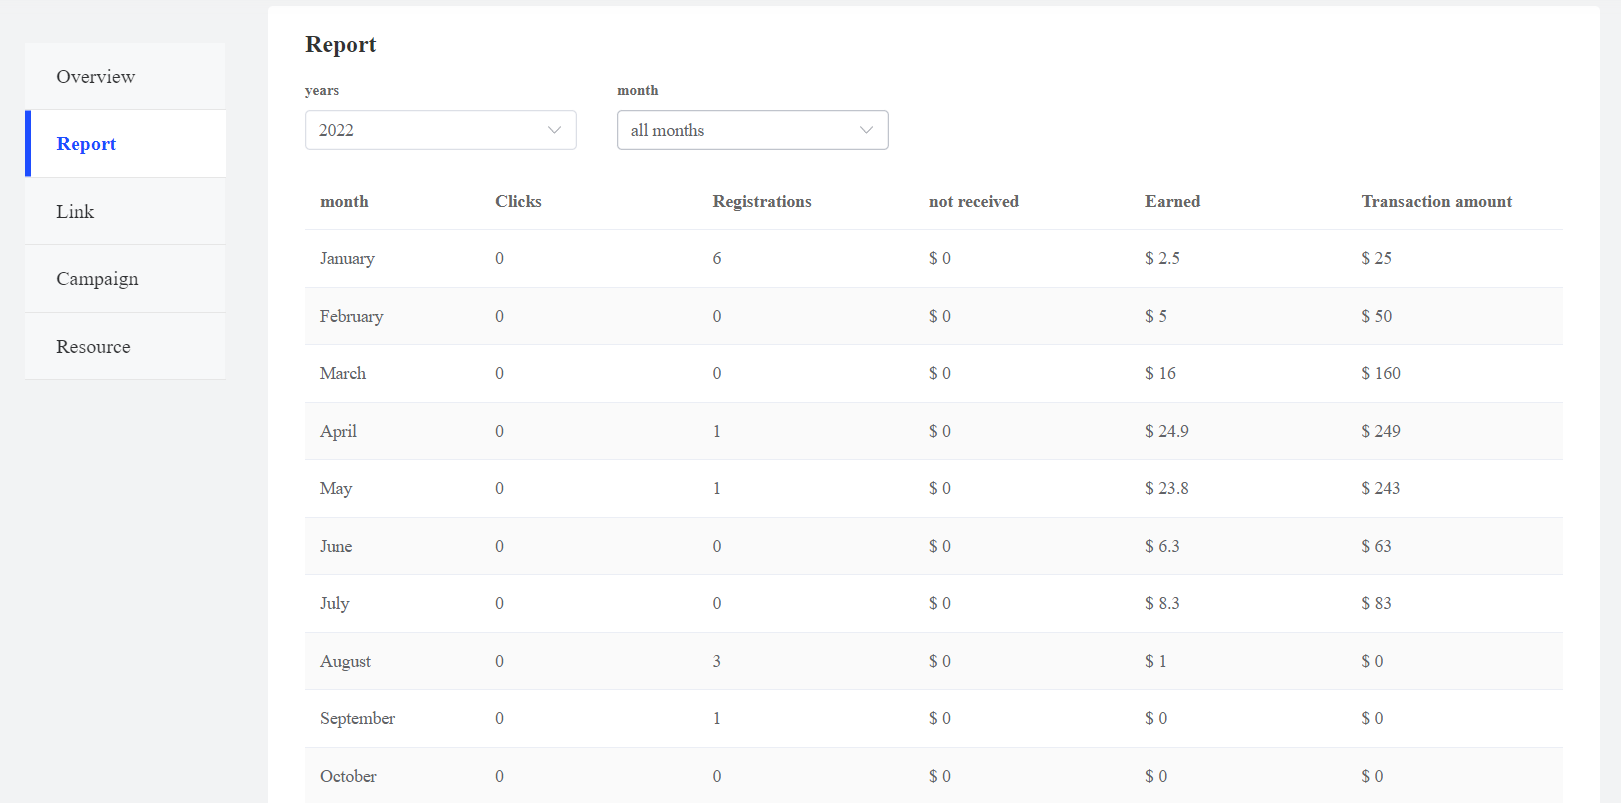Click August's registrations value 3
This screenshot has width=1621, height=803.
click(717, 661)
